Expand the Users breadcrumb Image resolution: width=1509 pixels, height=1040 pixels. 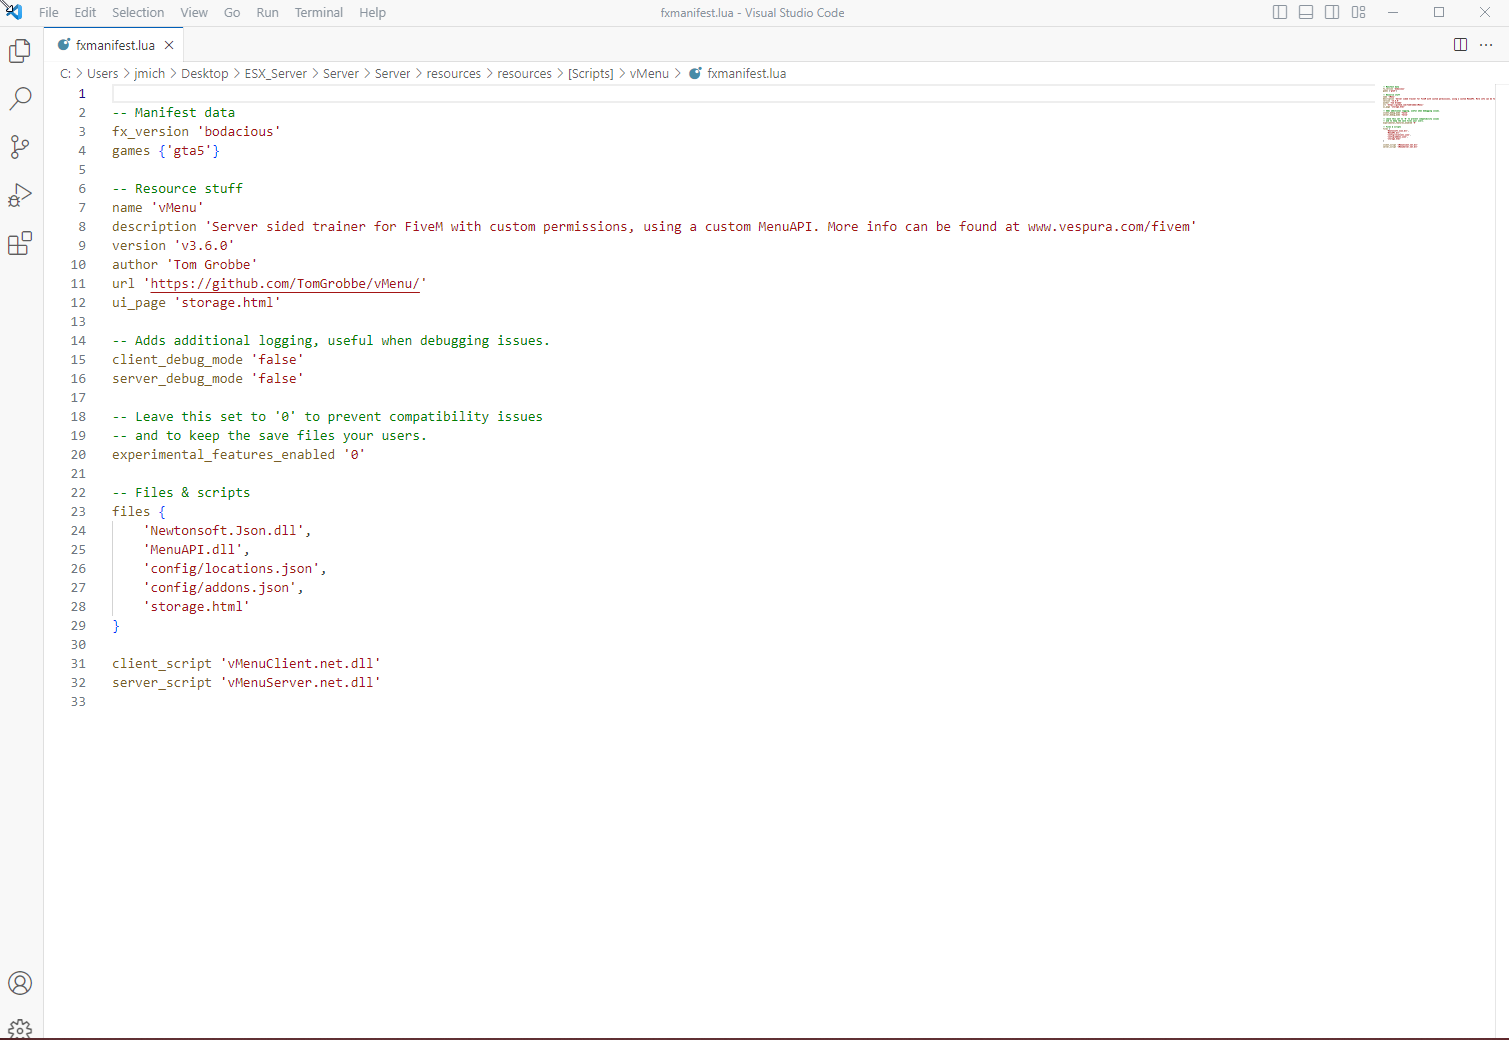(102, 73)
